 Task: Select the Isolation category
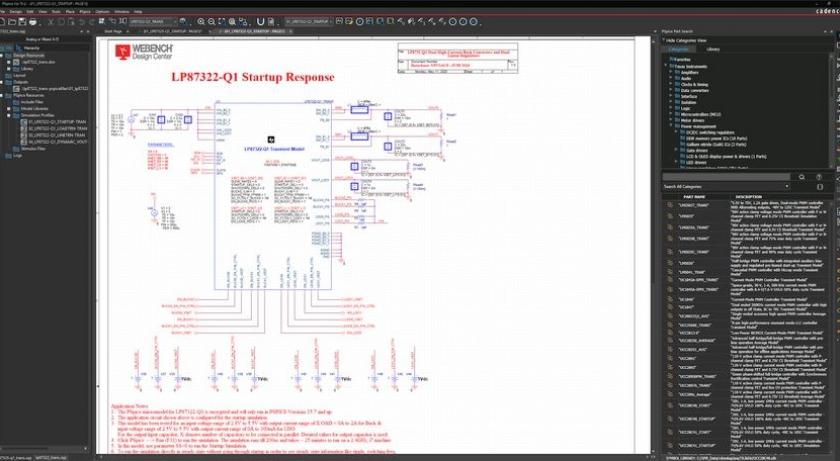688,102
